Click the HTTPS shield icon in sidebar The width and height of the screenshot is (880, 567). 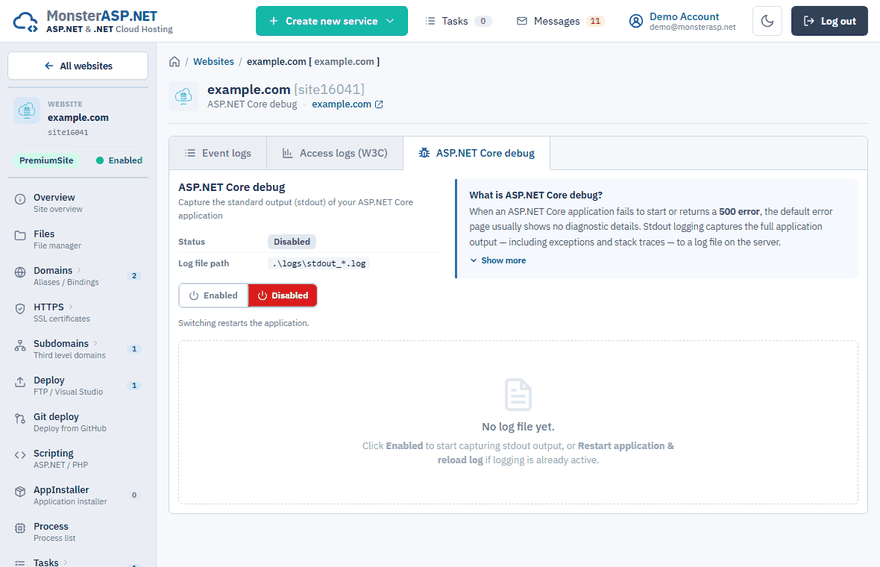point(20,309)
